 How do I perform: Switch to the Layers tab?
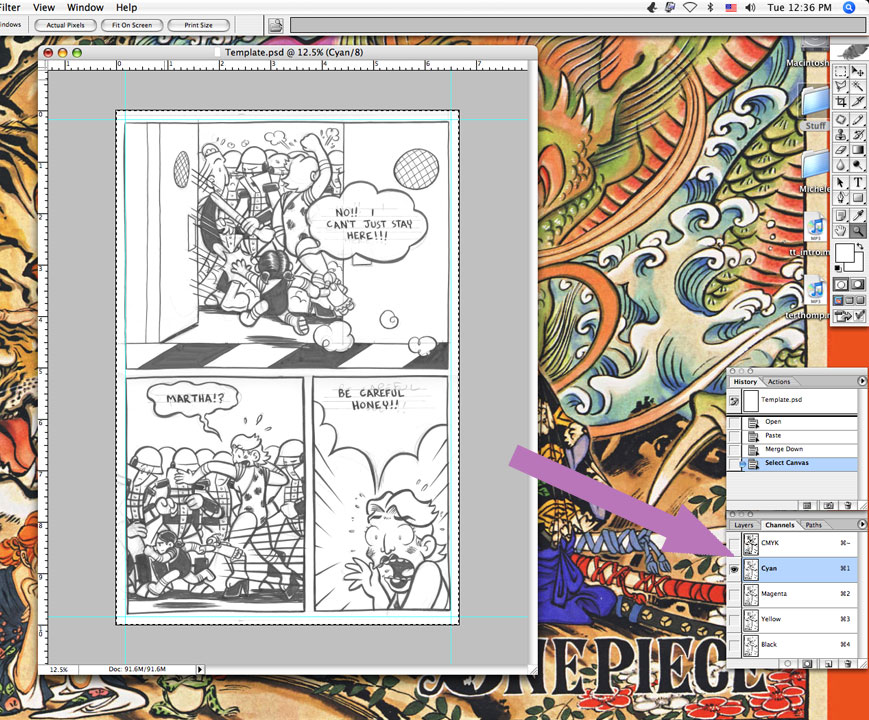click(743, 525)
